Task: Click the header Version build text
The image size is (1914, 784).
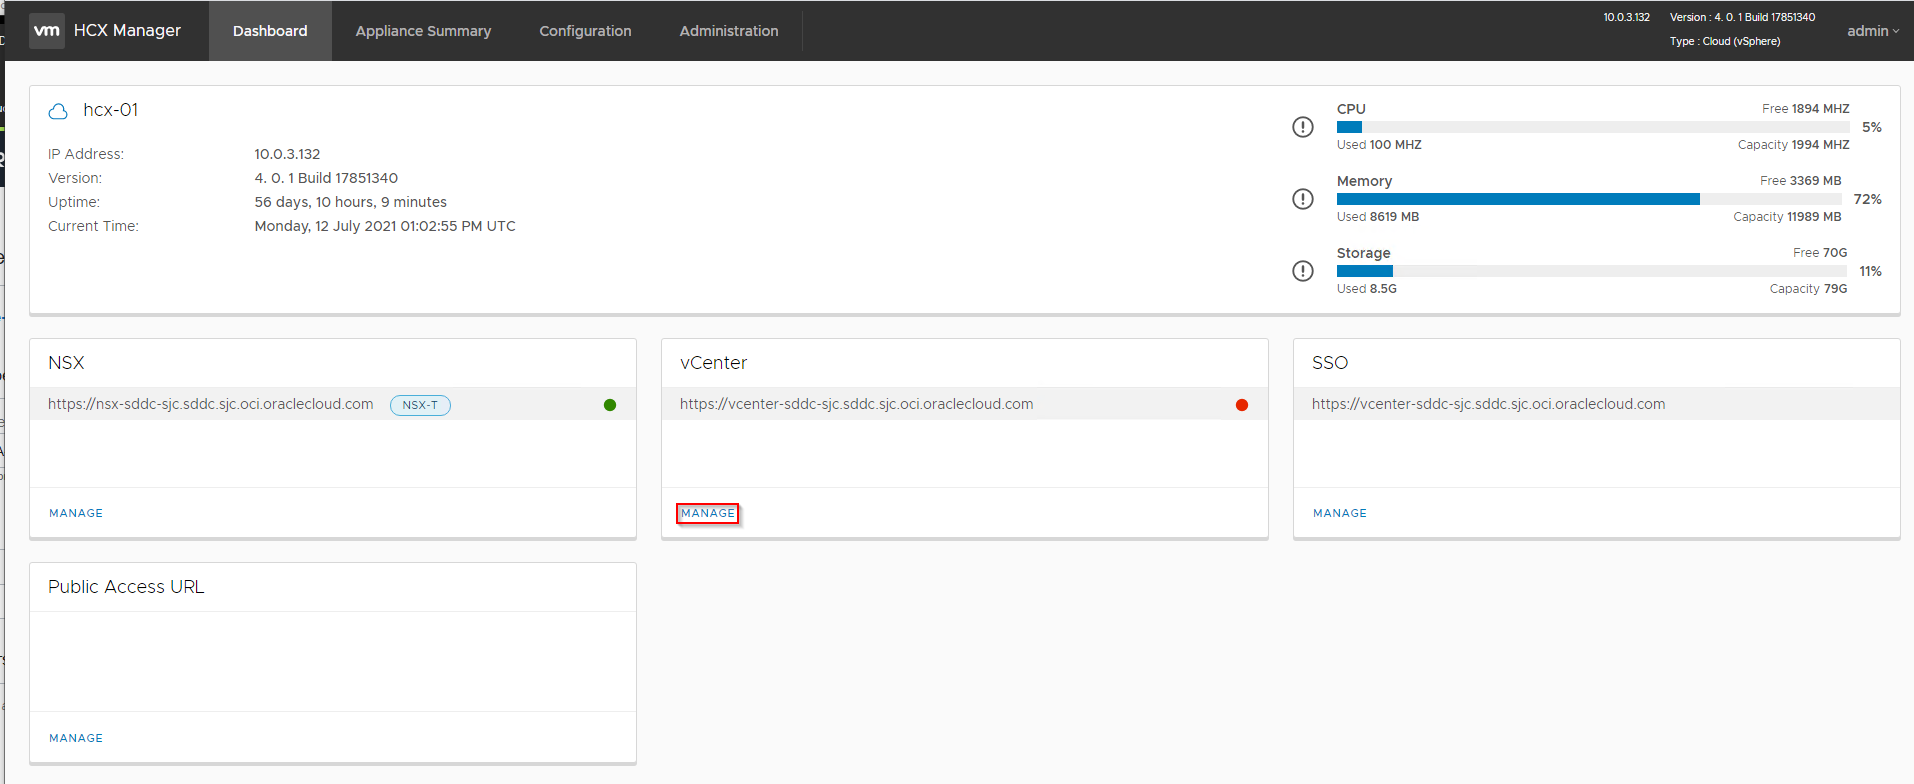Action: click(1743, 17)
